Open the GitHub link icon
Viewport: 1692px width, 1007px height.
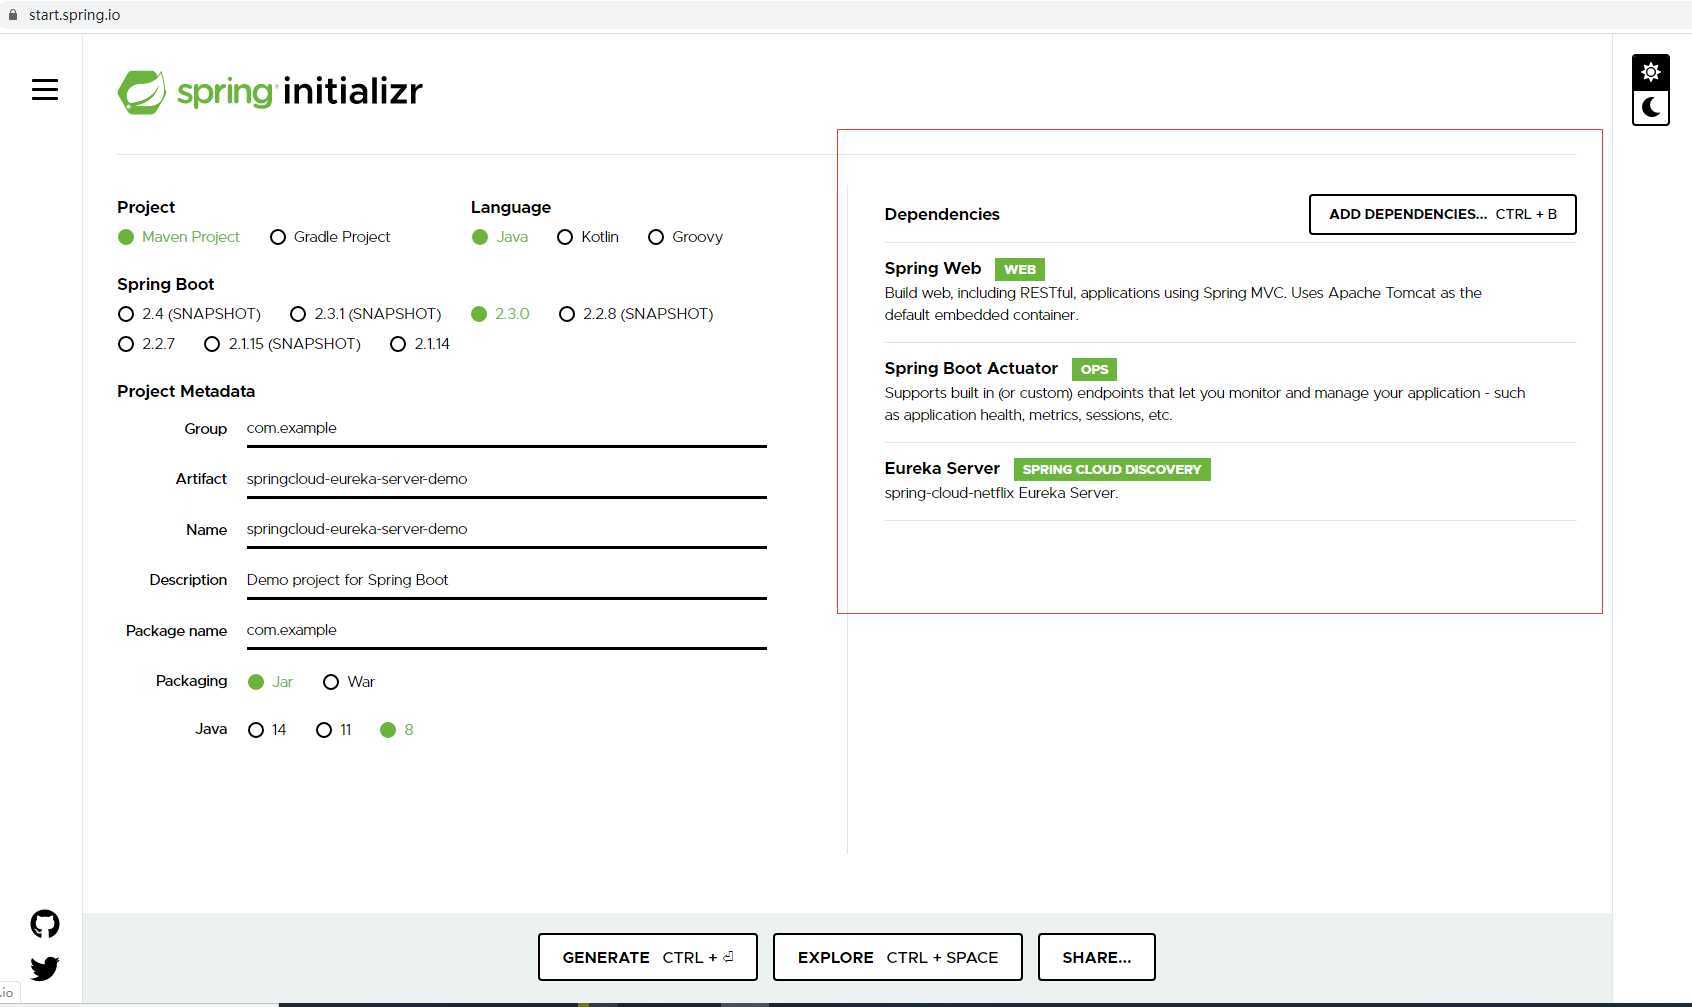pos(44,924)
